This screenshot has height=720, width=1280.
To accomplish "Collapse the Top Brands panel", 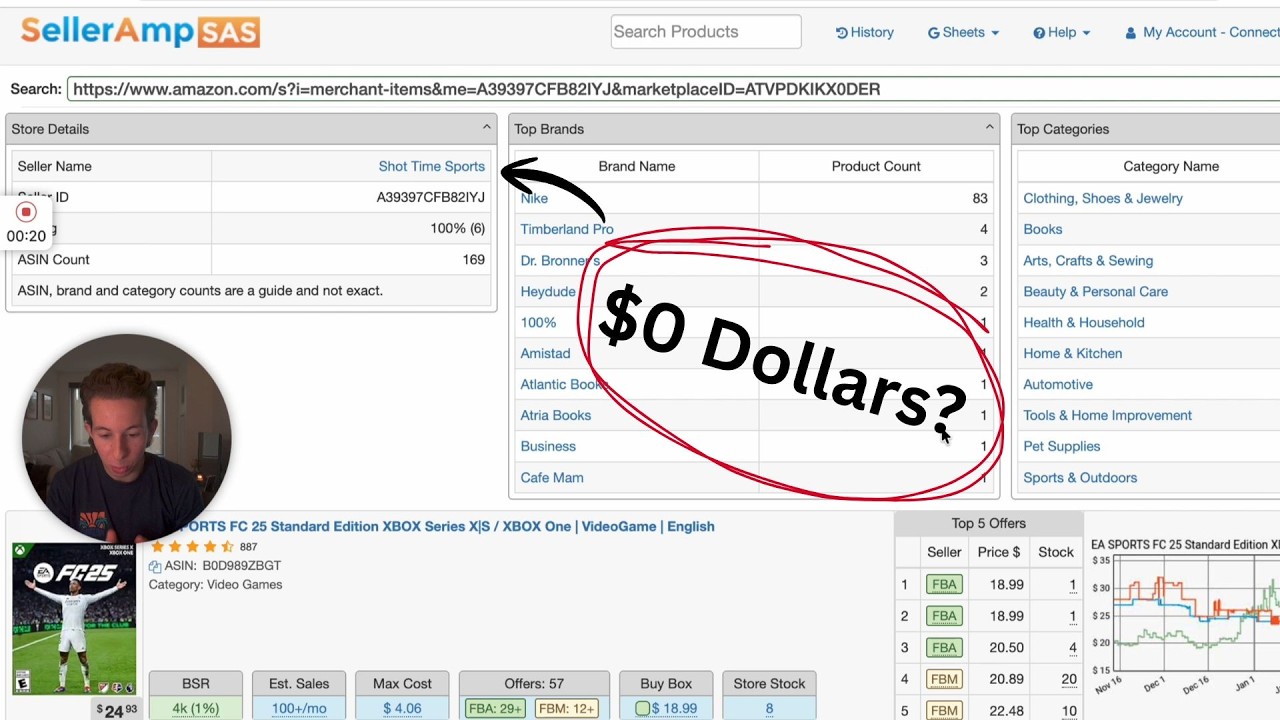I will [990, 128].
